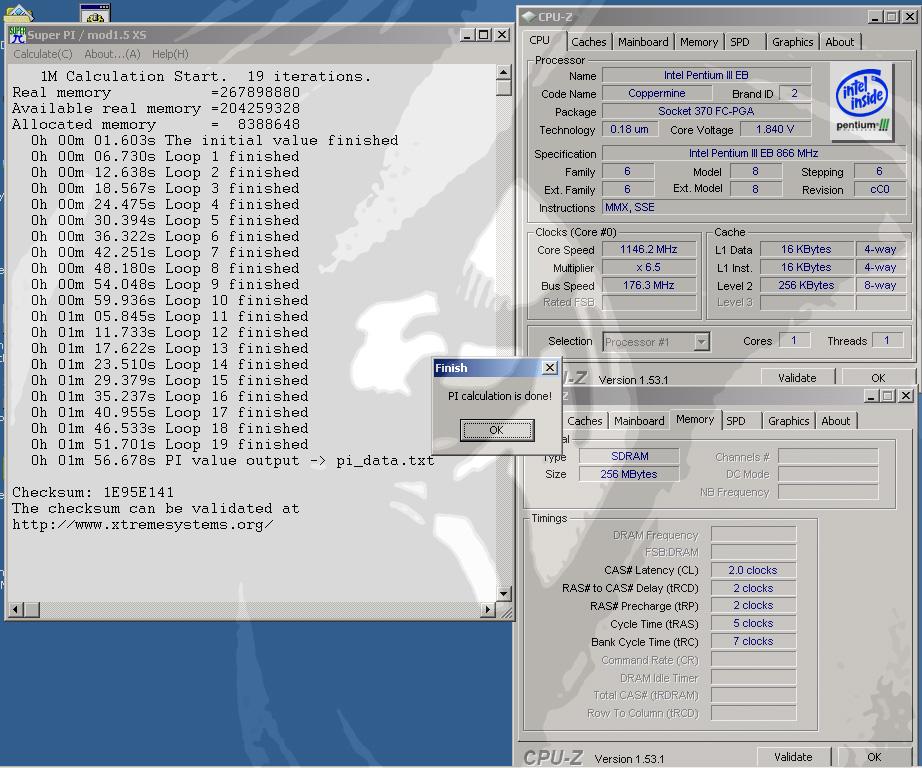The height and width of the screenshot is (768, 922).
Task: Switch to Memory tab in upper CPU-Z
Action: pos(699,42)
